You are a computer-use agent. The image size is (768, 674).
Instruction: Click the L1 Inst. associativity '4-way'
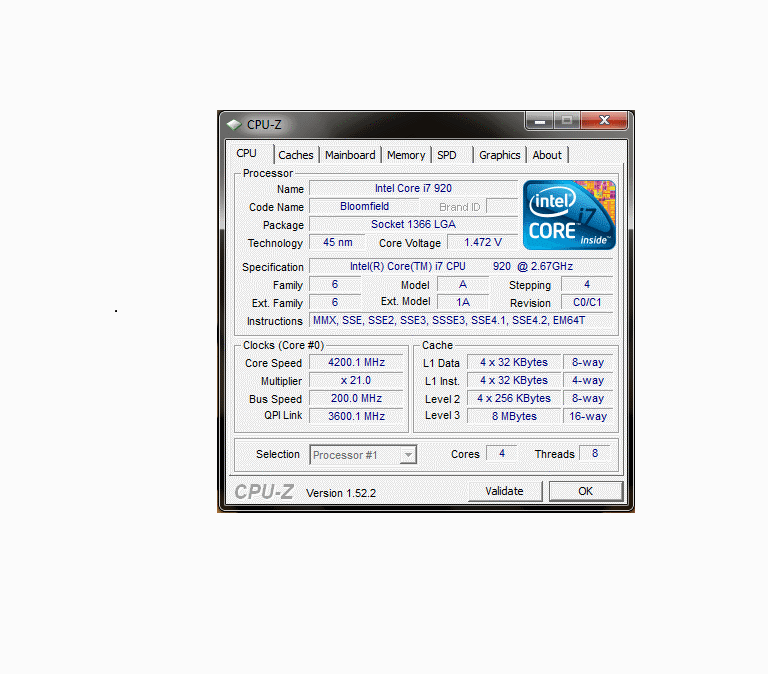pos(588,381)
